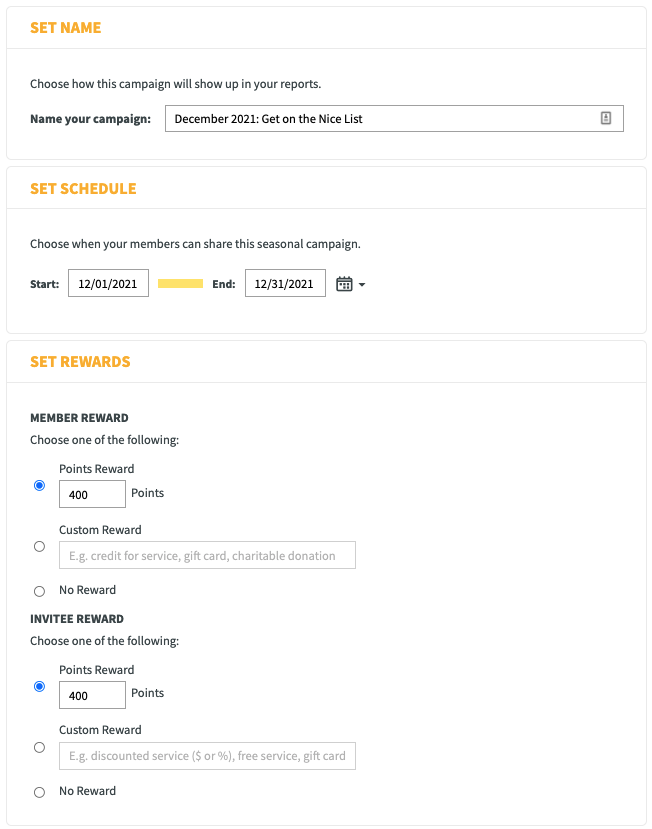Click 'Choose when your members can share' text
The width and height of the screenshot is (652, 829).
195,244
